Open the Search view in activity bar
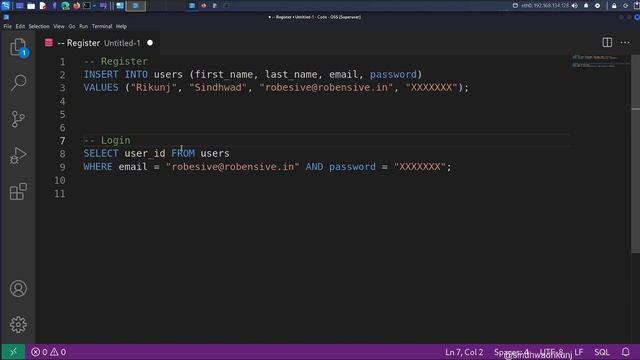 (18, 83)
